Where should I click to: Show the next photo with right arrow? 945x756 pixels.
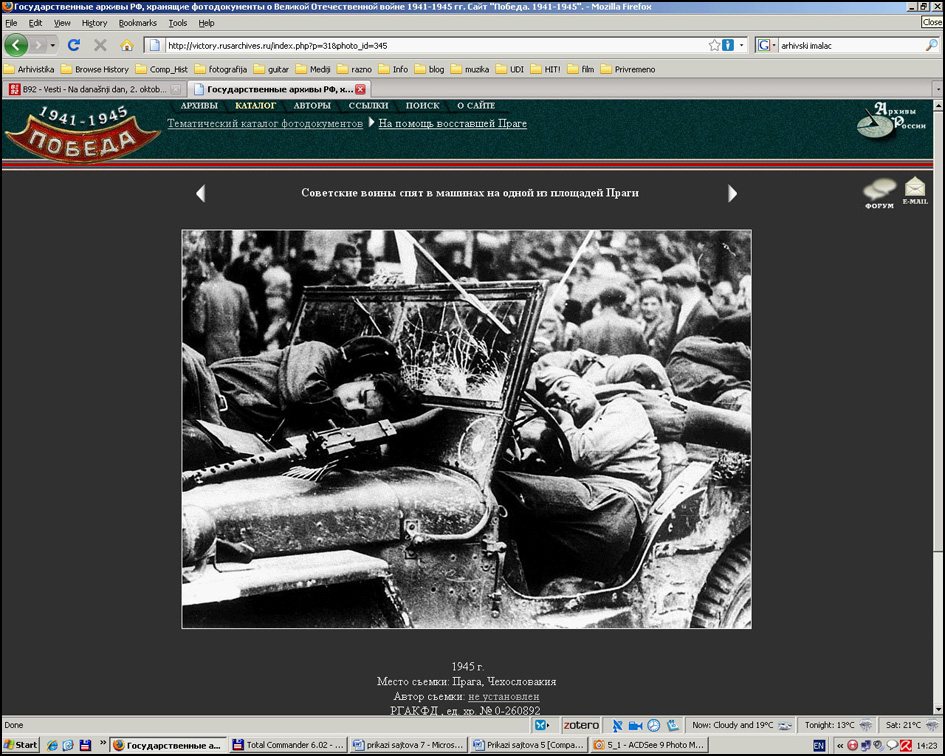pos(732,194)
